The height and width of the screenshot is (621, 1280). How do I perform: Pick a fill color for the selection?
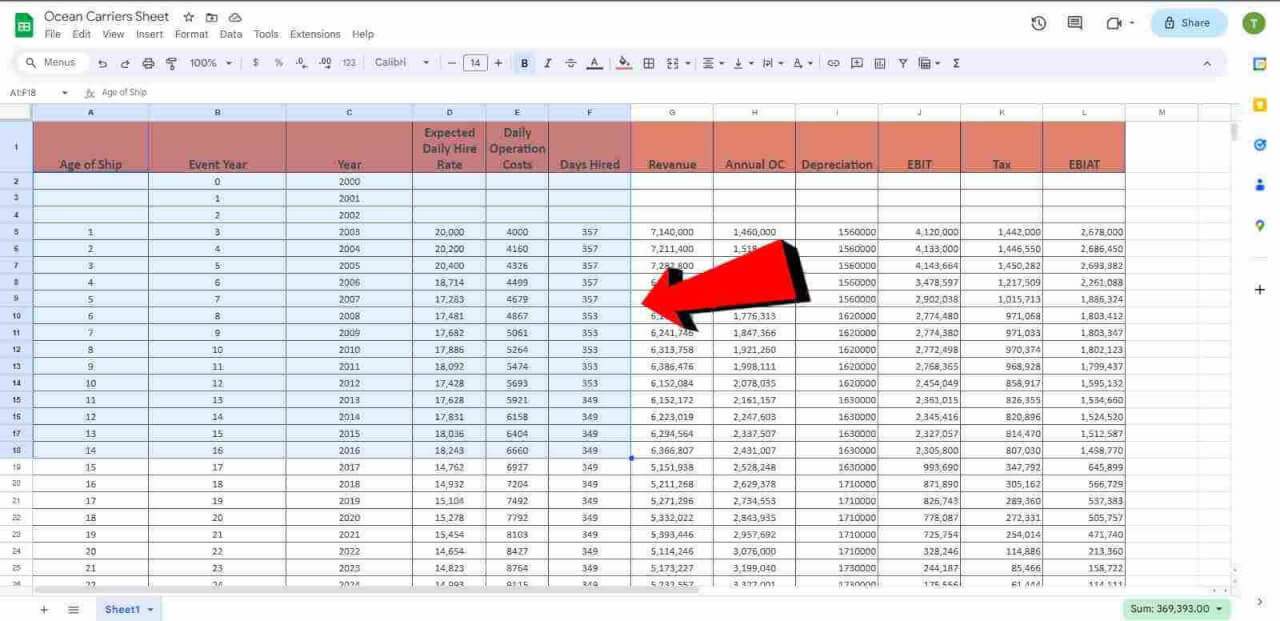[623, 62]
